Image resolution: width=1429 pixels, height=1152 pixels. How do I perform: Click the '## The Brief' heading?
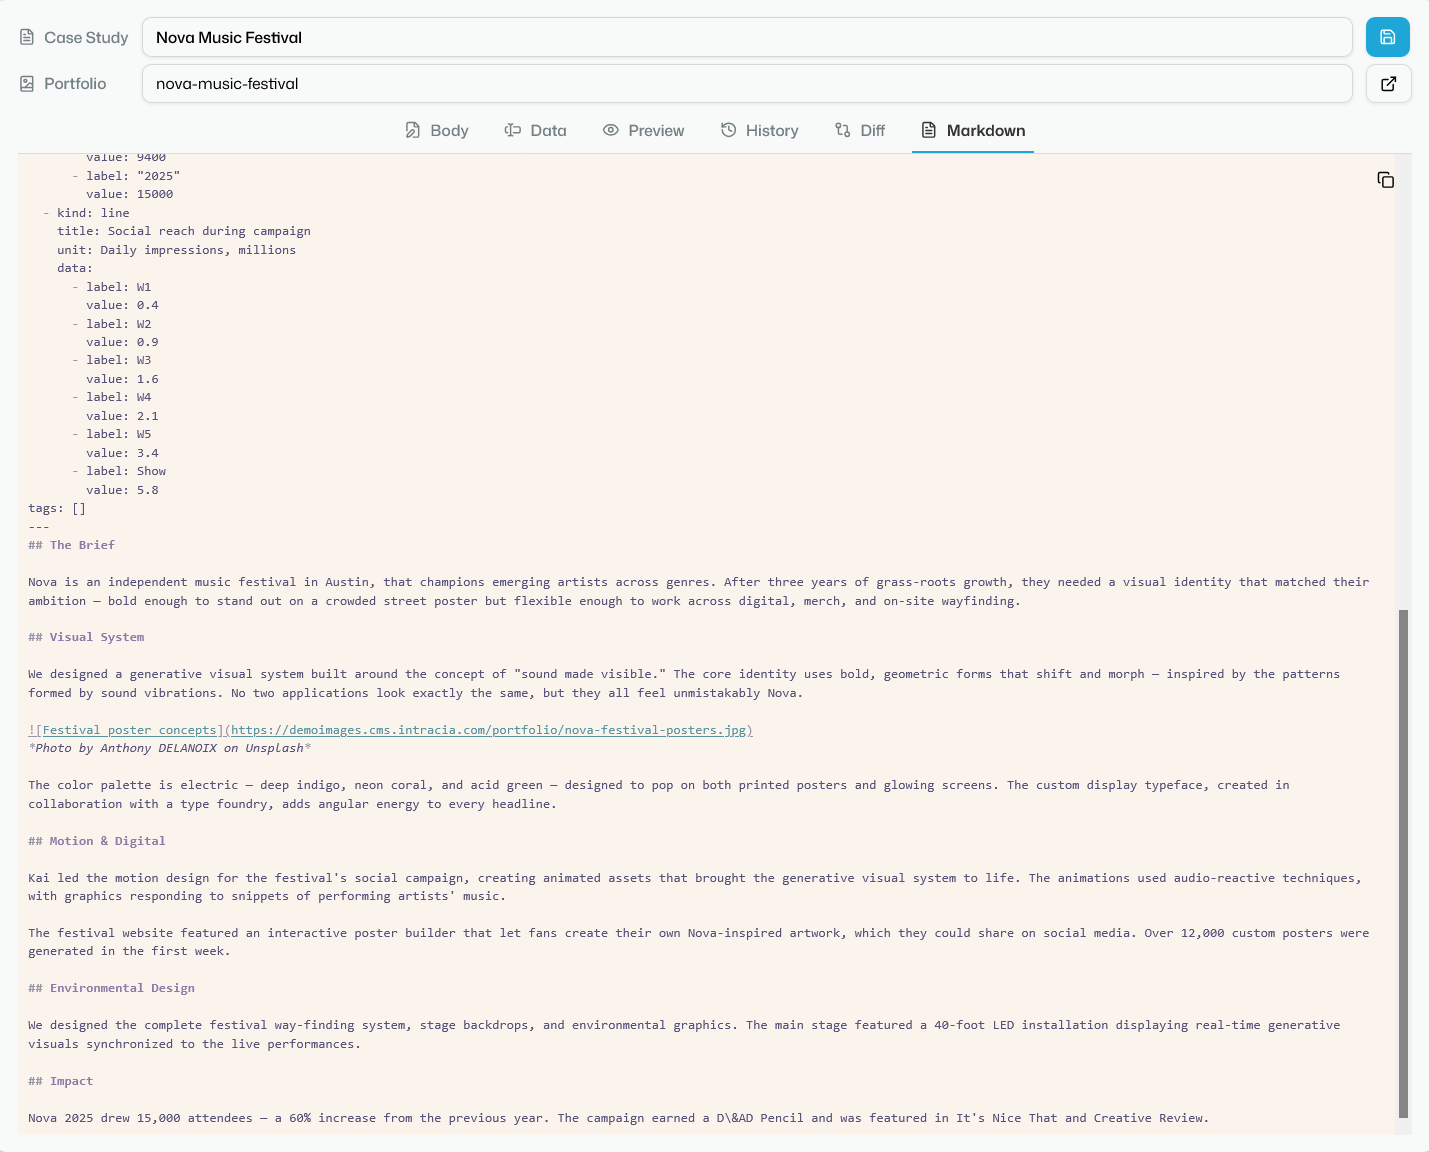pyautogui.click(x=72, y=545)
